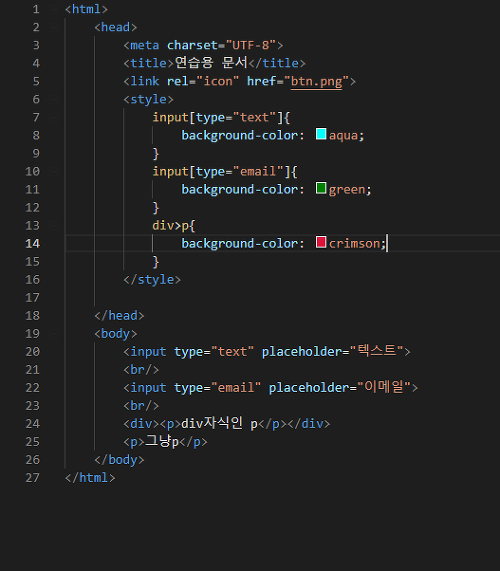Image resolution: width=500 pixels, height=571 pixels.
Task: Click line number 5 in the gutter
Action: [x=36, y=81]
